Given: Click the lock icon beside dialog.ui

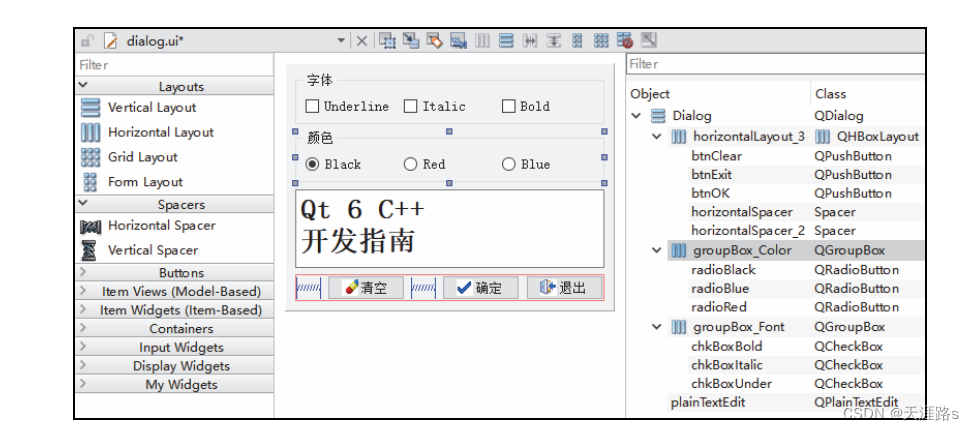Looking at the screenshot, I should click(87, 42).
